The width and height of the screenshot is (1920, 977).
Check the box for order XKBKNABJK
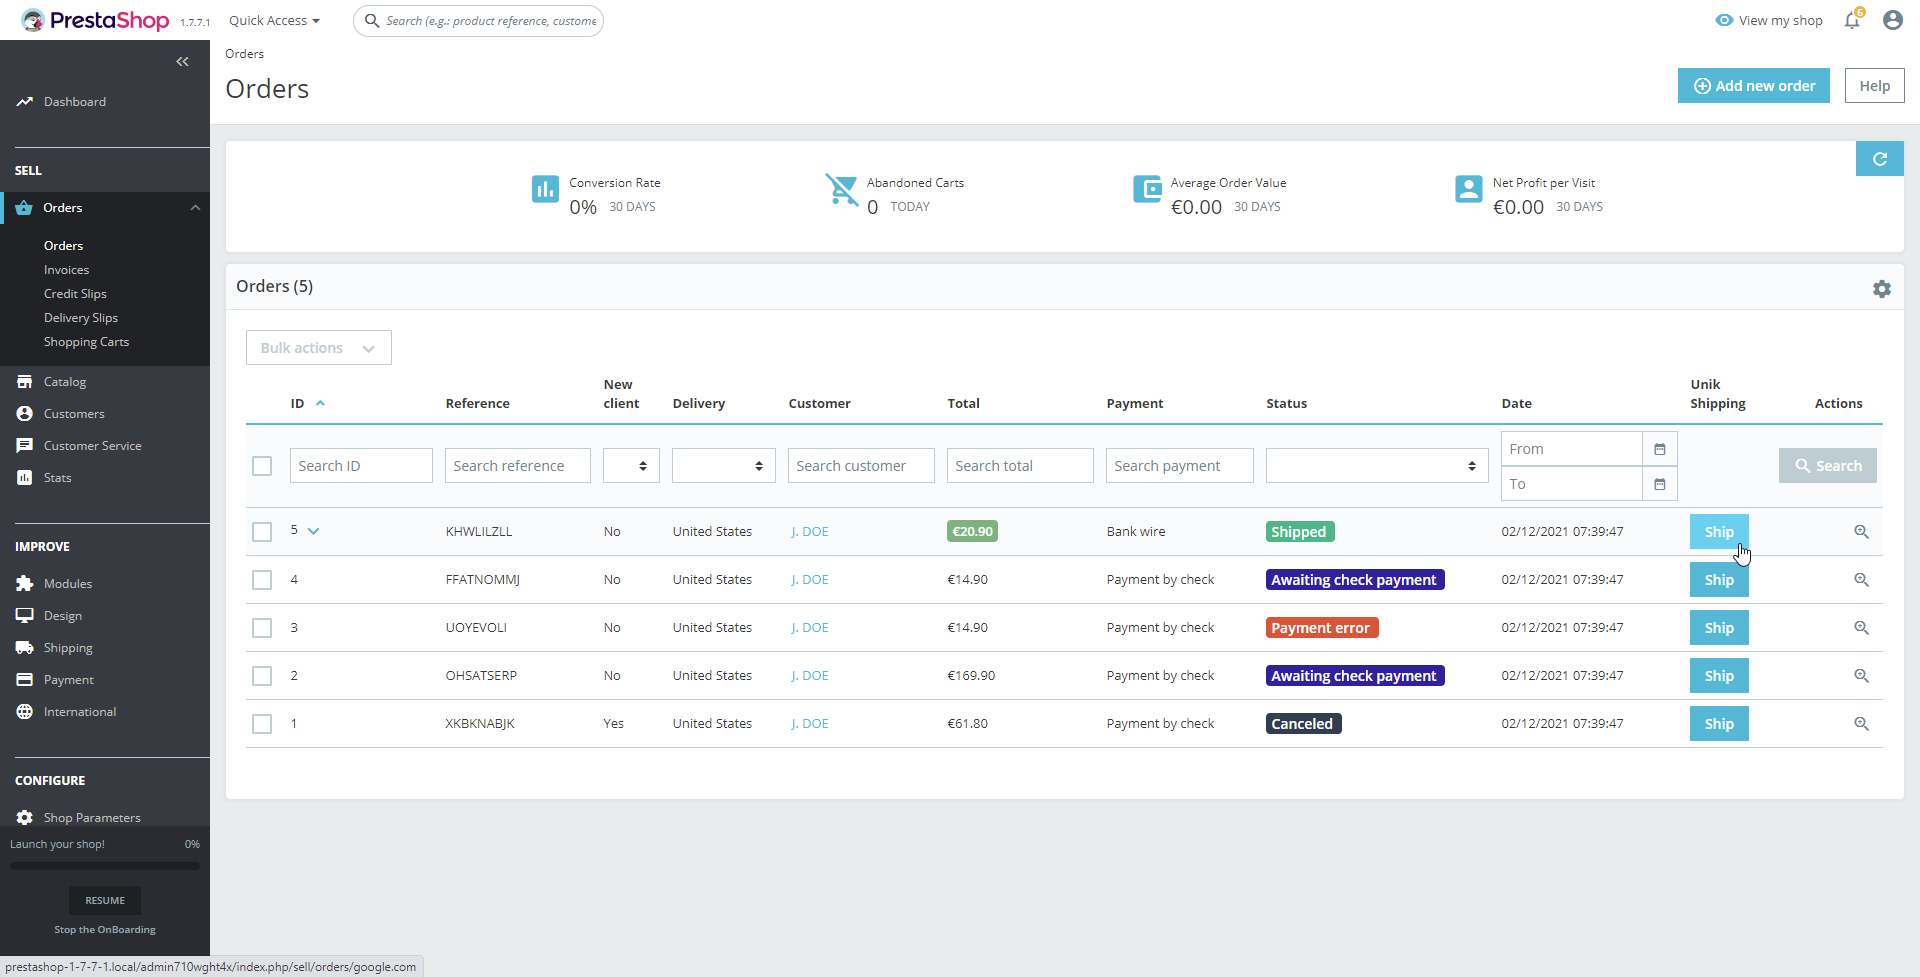262,724
